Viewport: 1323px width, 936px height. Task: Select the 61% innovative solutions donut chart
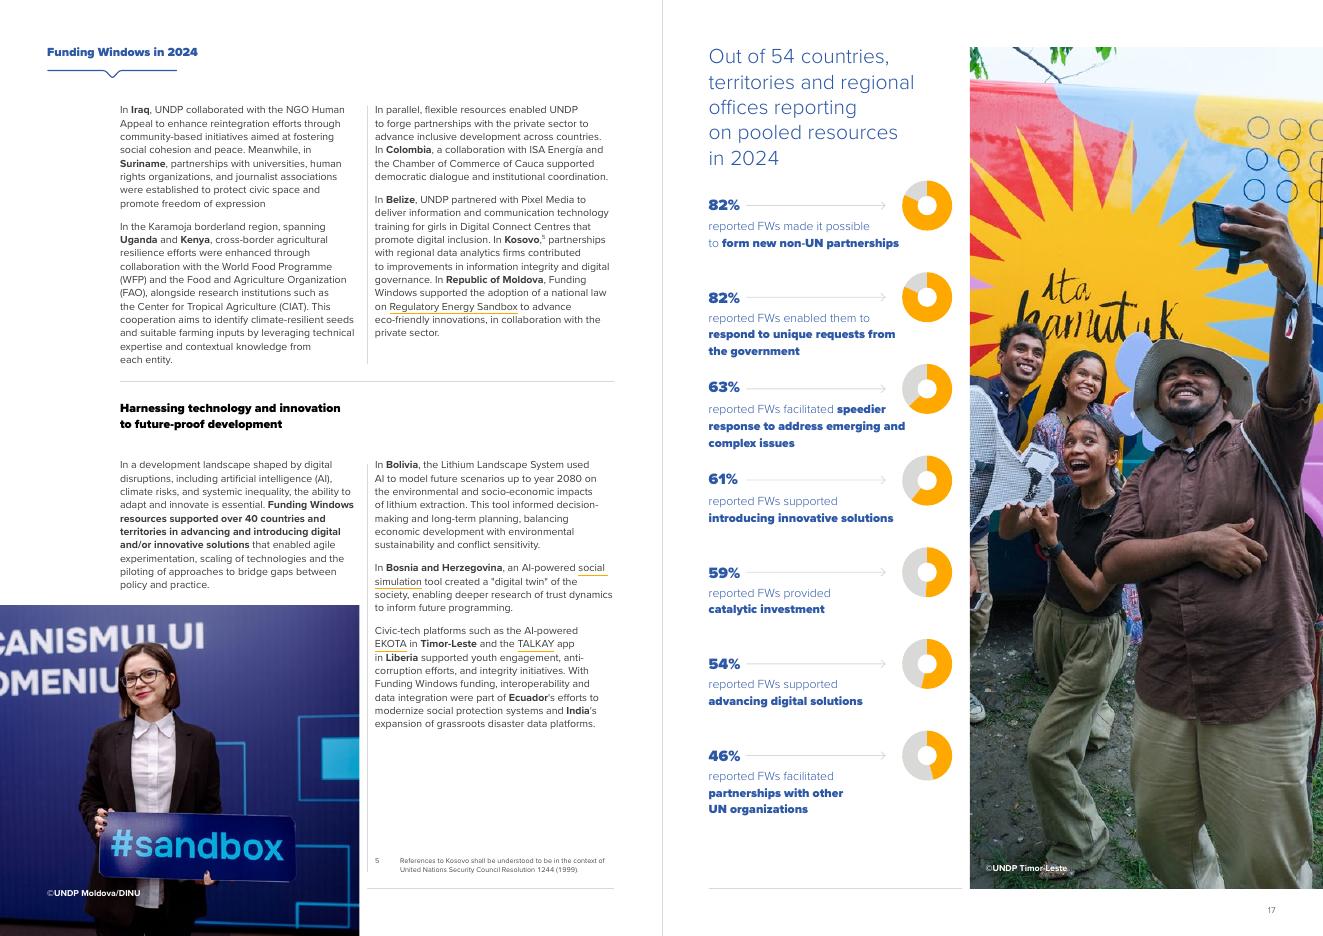click(x=927, y=480)
